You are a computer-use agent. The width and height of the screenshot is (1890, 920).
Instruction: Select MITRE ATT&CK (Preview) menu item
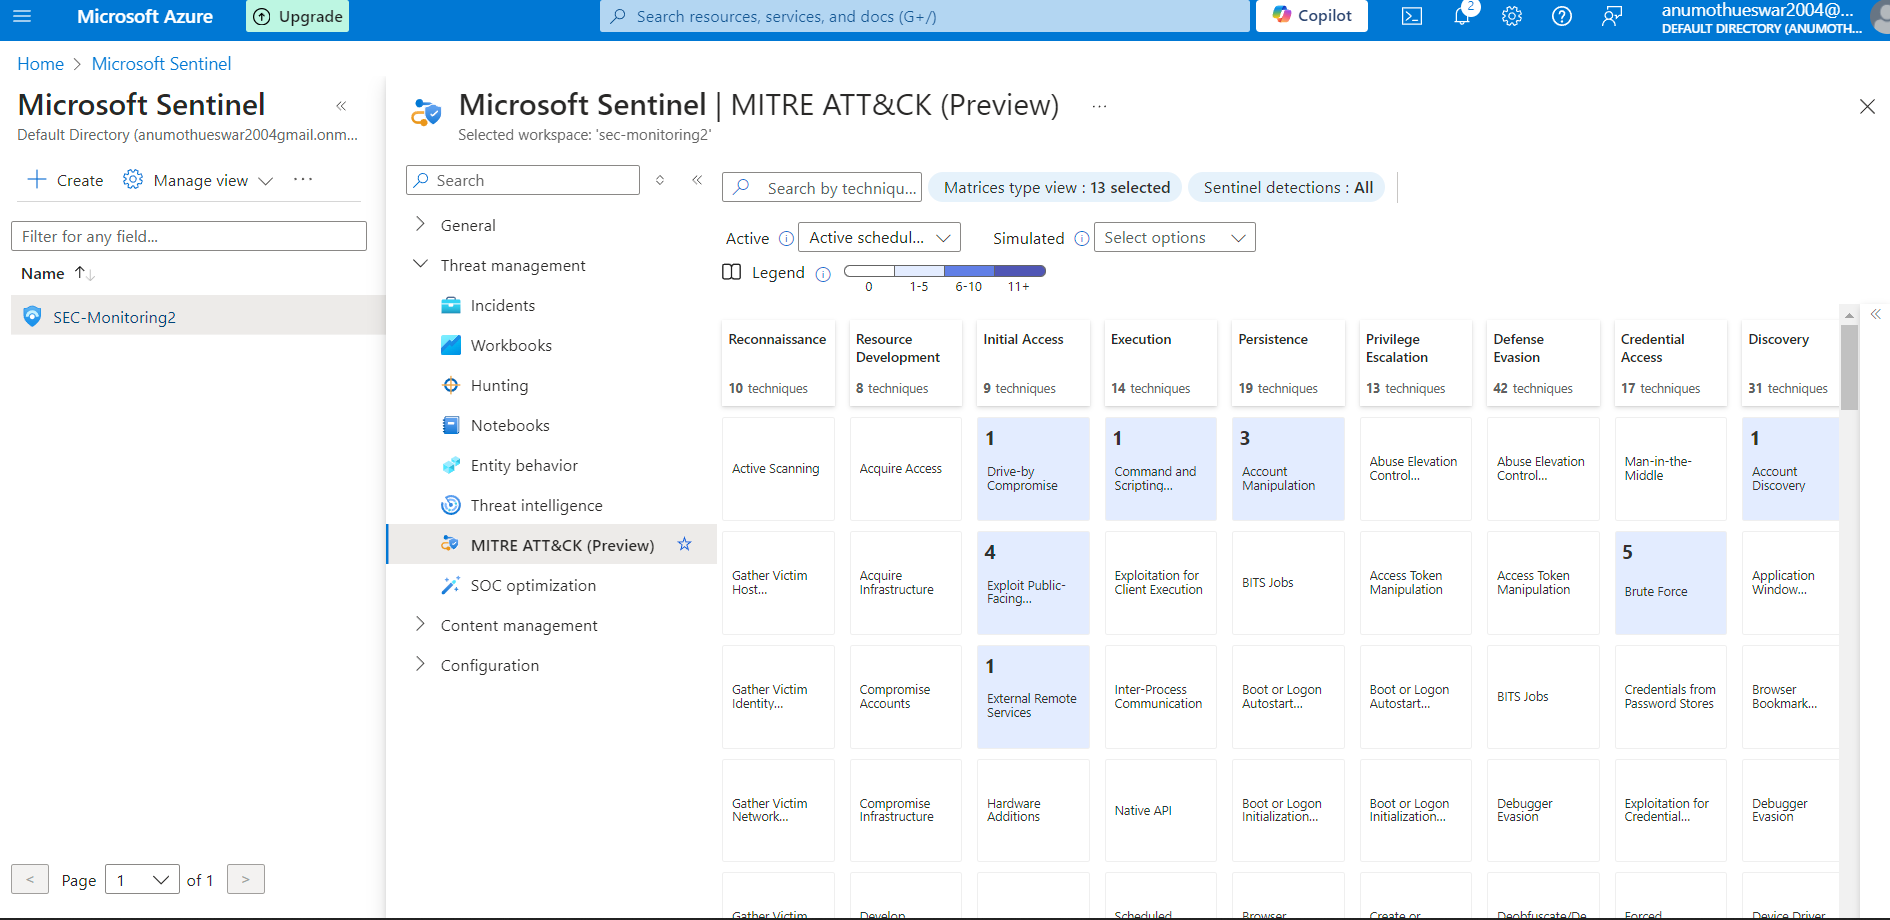(551, 545)
